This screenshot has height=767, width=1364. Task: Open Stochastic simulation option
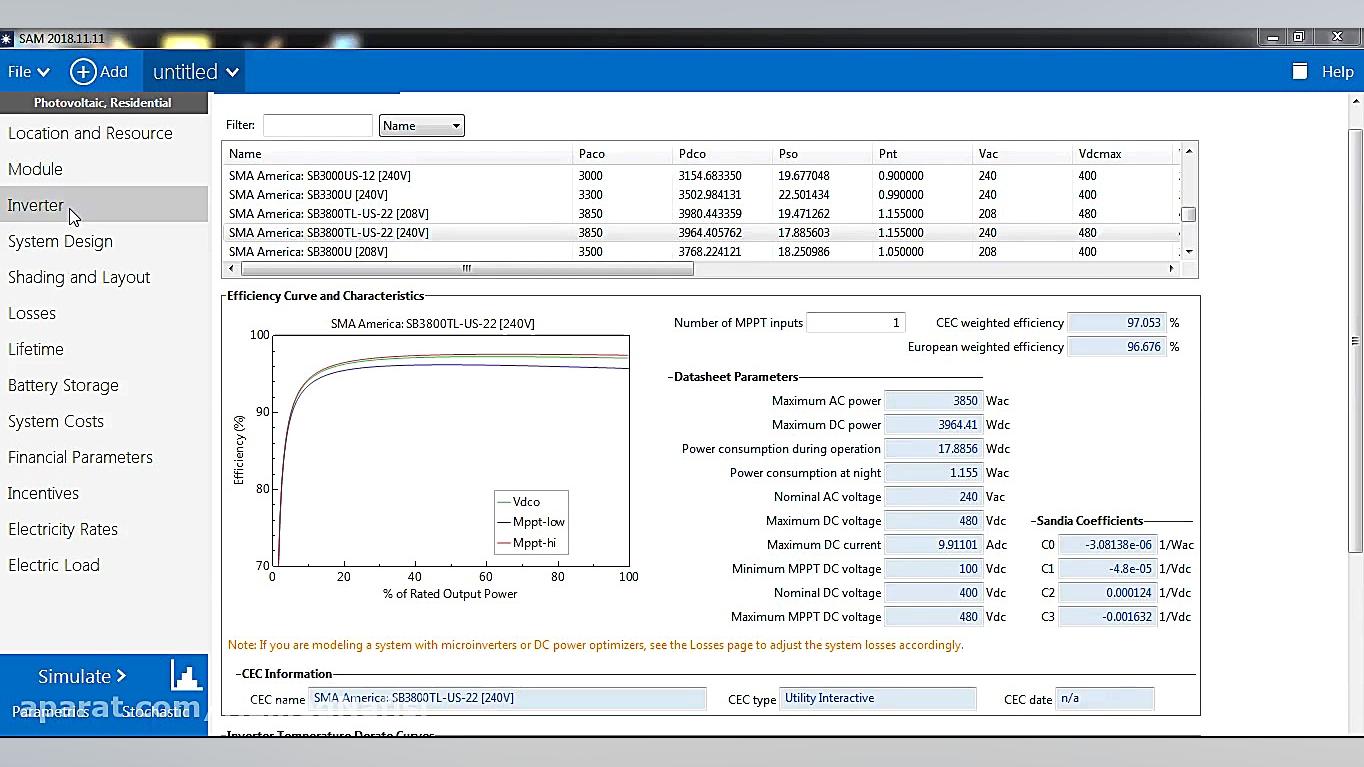(x=155, y=712)
